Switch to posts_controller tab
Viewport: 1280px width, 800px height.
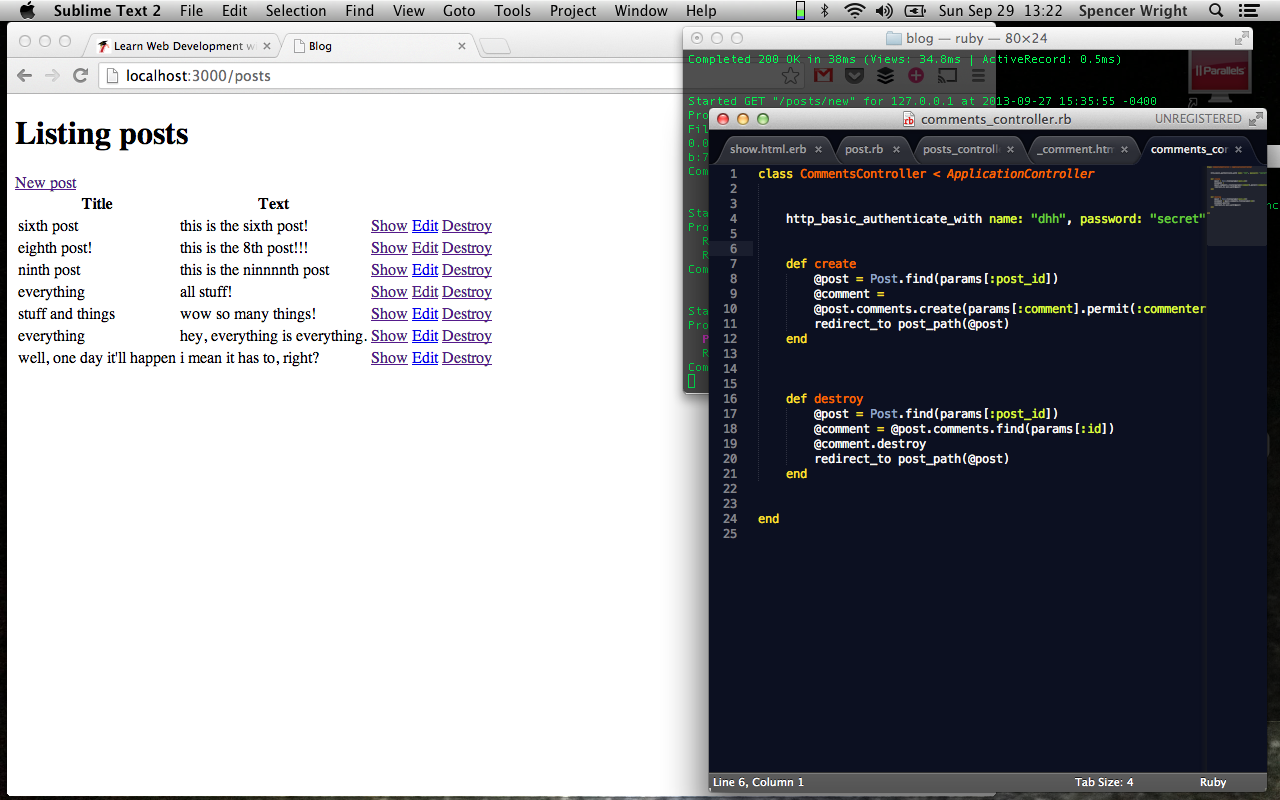(x=961, y=149)
